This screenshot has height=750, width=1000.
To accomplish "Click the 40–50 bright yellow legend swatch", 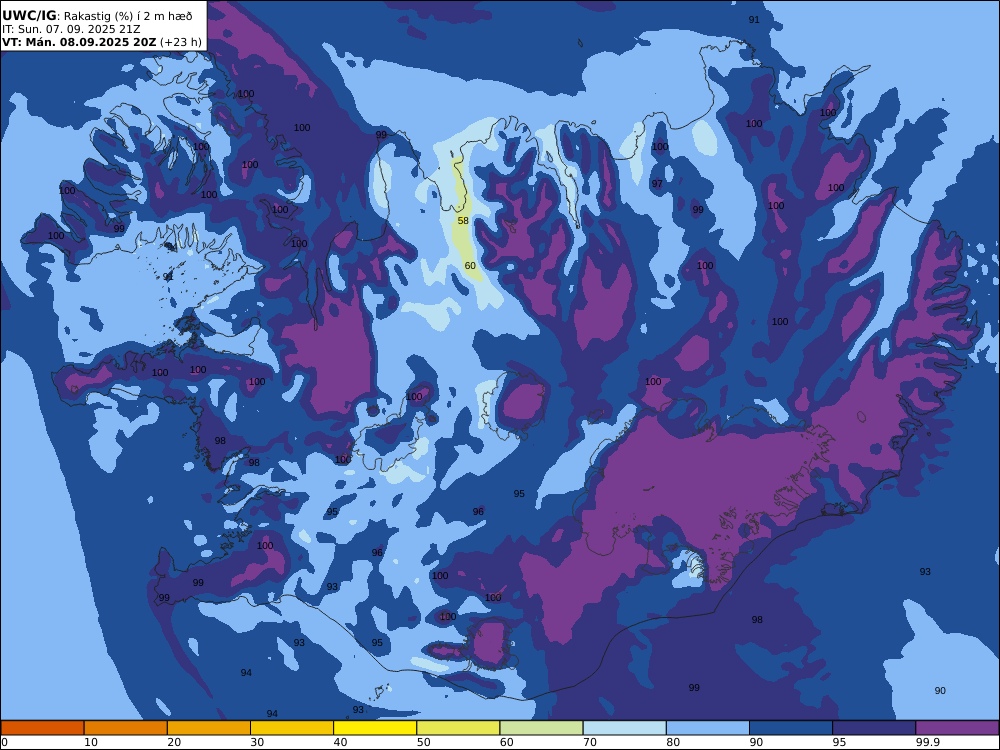I will coord(375,728).
